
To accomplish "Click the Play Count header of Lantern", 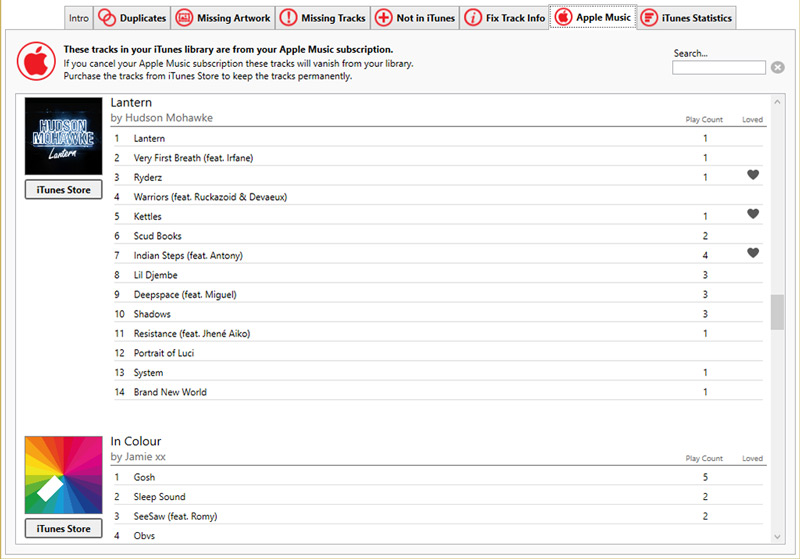I will coord(704,119).
